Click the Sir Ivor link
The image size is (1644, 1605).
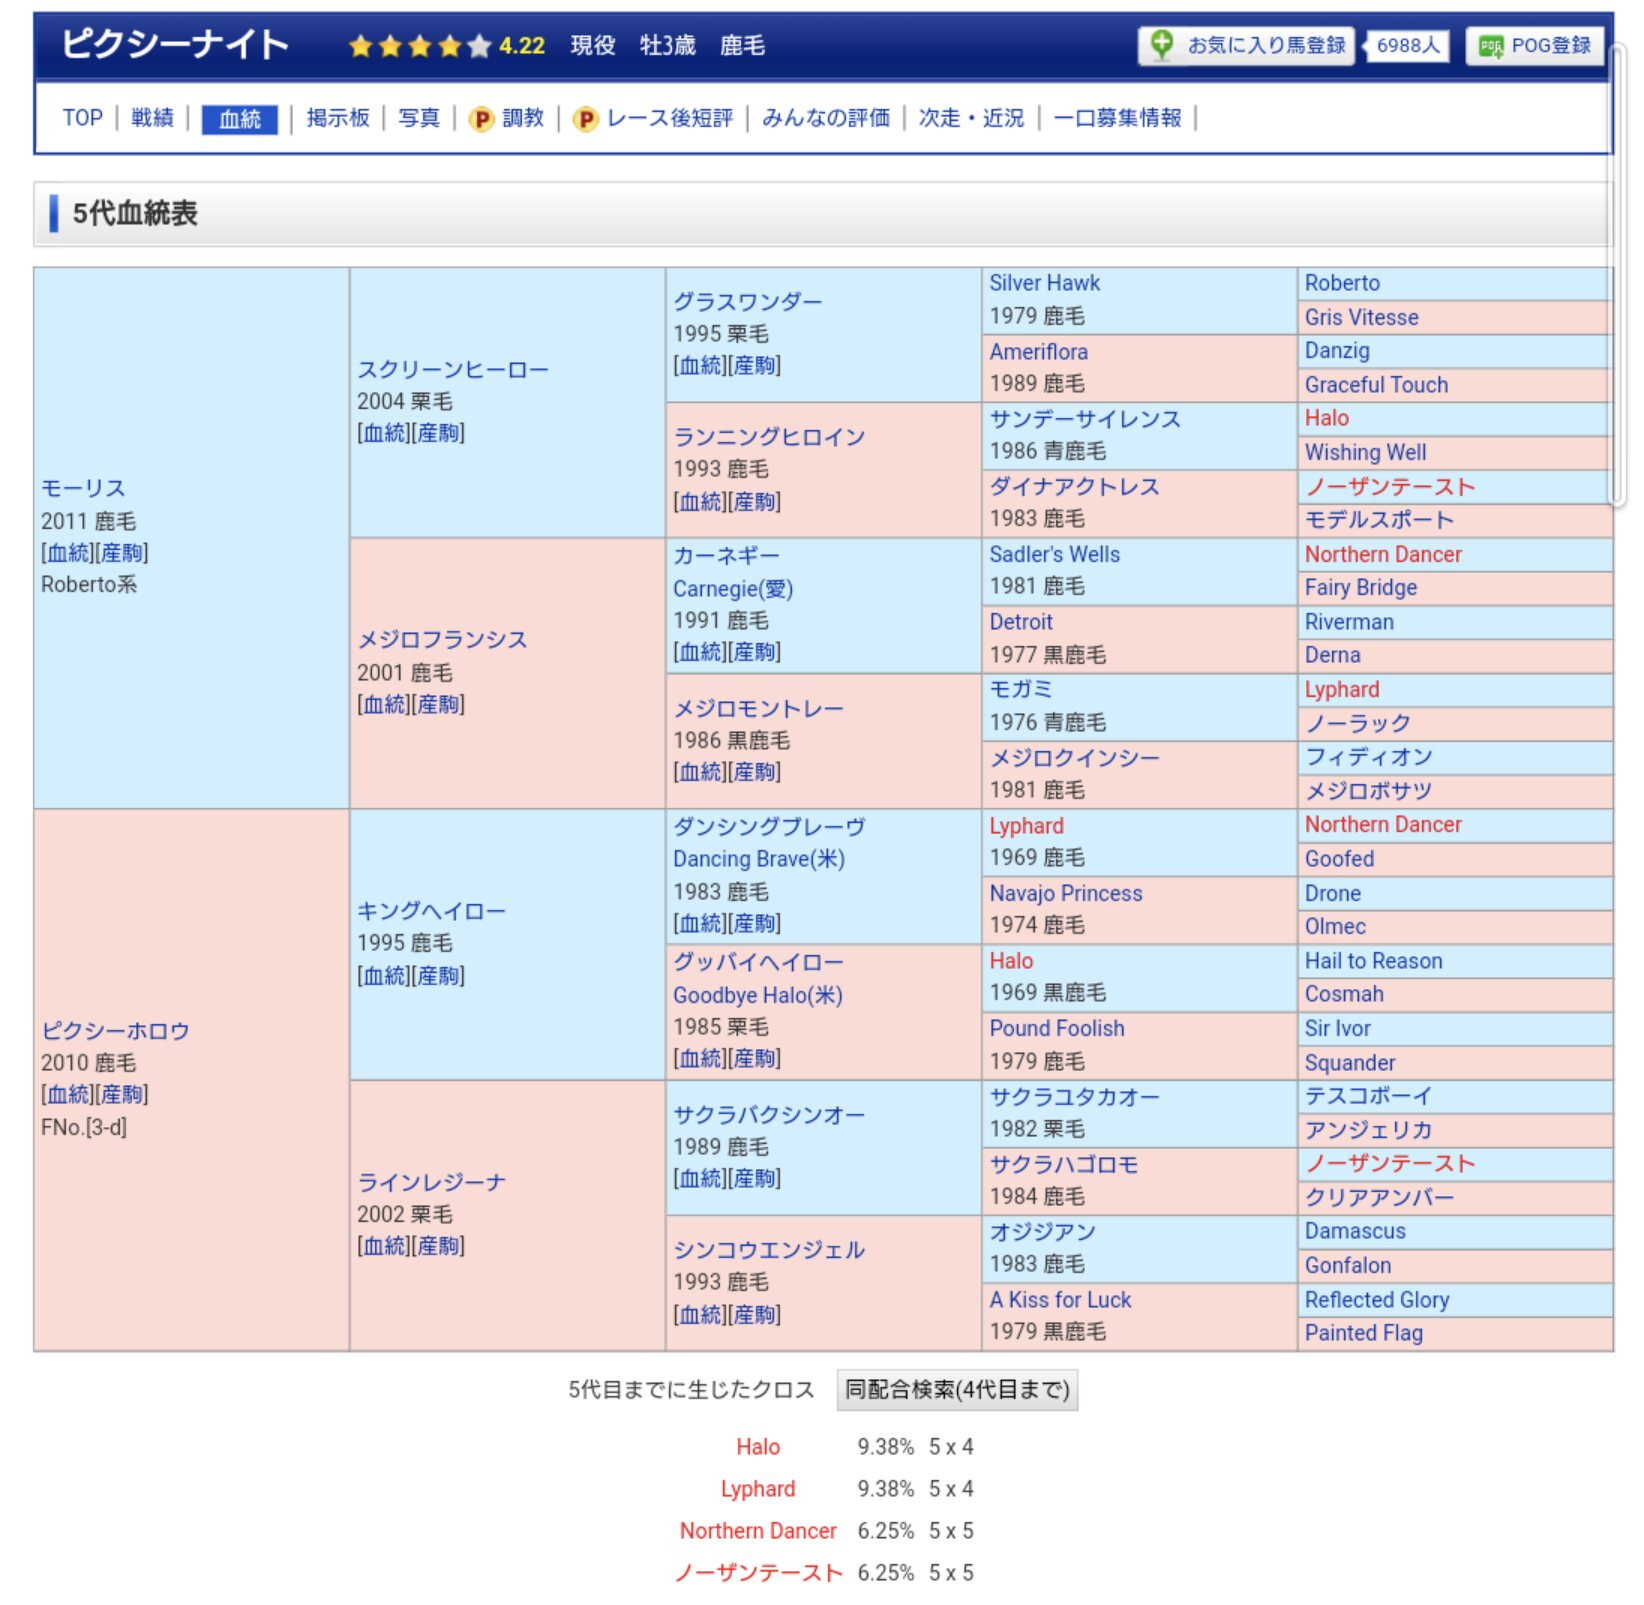pyautogui.click(x=1337, y=1028)
